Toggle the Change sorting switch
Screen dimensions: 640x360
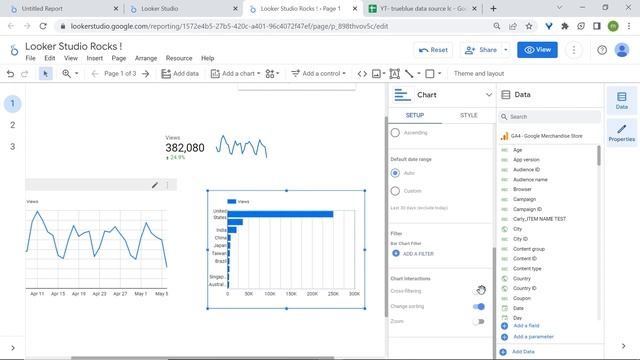479,307
